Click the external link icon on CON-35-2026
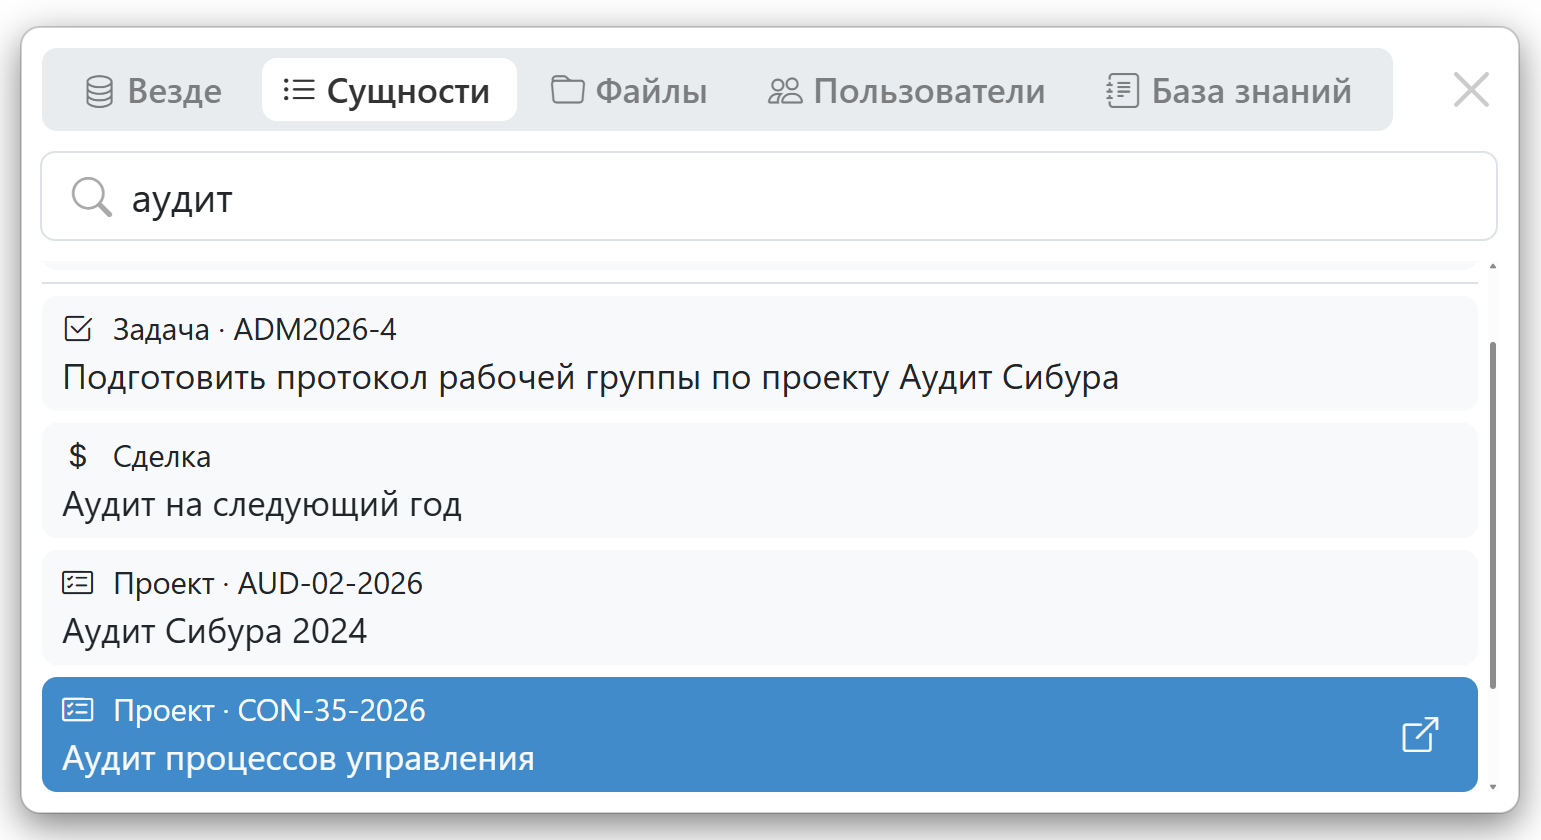The width and height of the screenshot is (1541, 840). tap(1419, 735)
